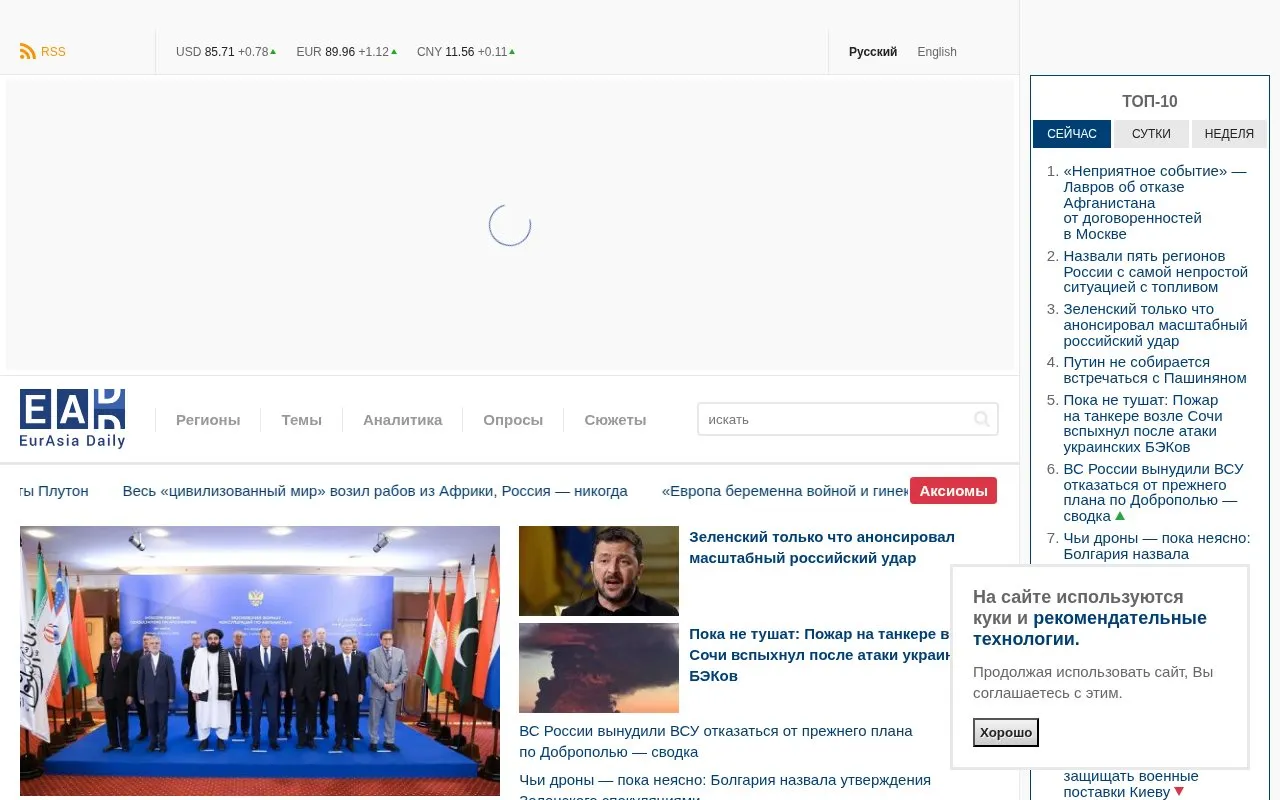1280x800 pixels.
Task: Open ticker item 'Европа беременна войной'
Action: pyautogui.click(x=785, y=491)
